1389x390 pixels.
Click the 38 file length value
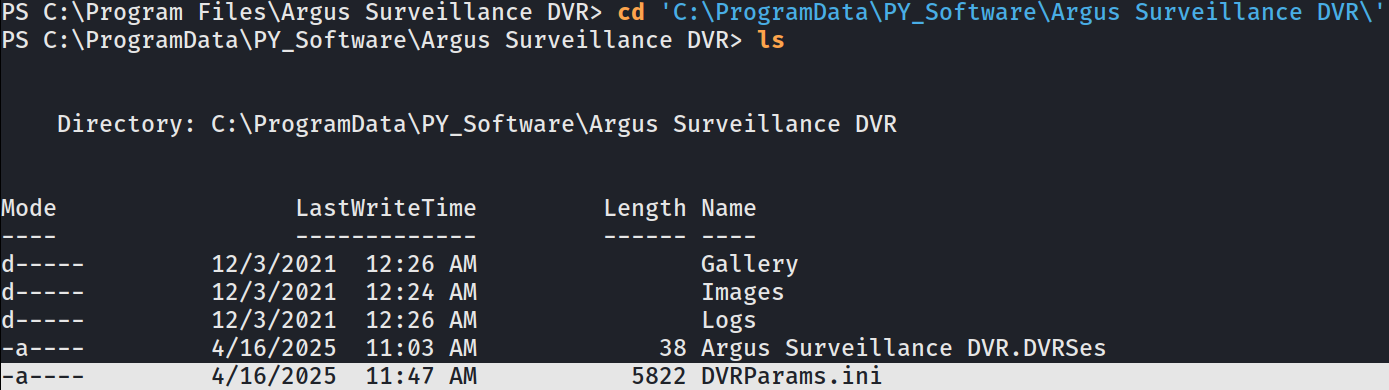672,348
